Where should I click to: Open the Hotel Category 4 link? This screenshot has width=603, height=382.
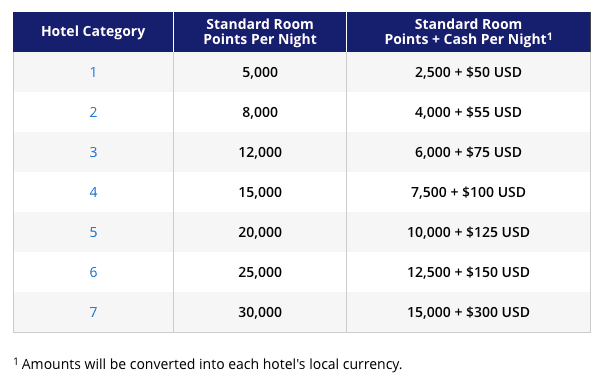click(93, 192)
